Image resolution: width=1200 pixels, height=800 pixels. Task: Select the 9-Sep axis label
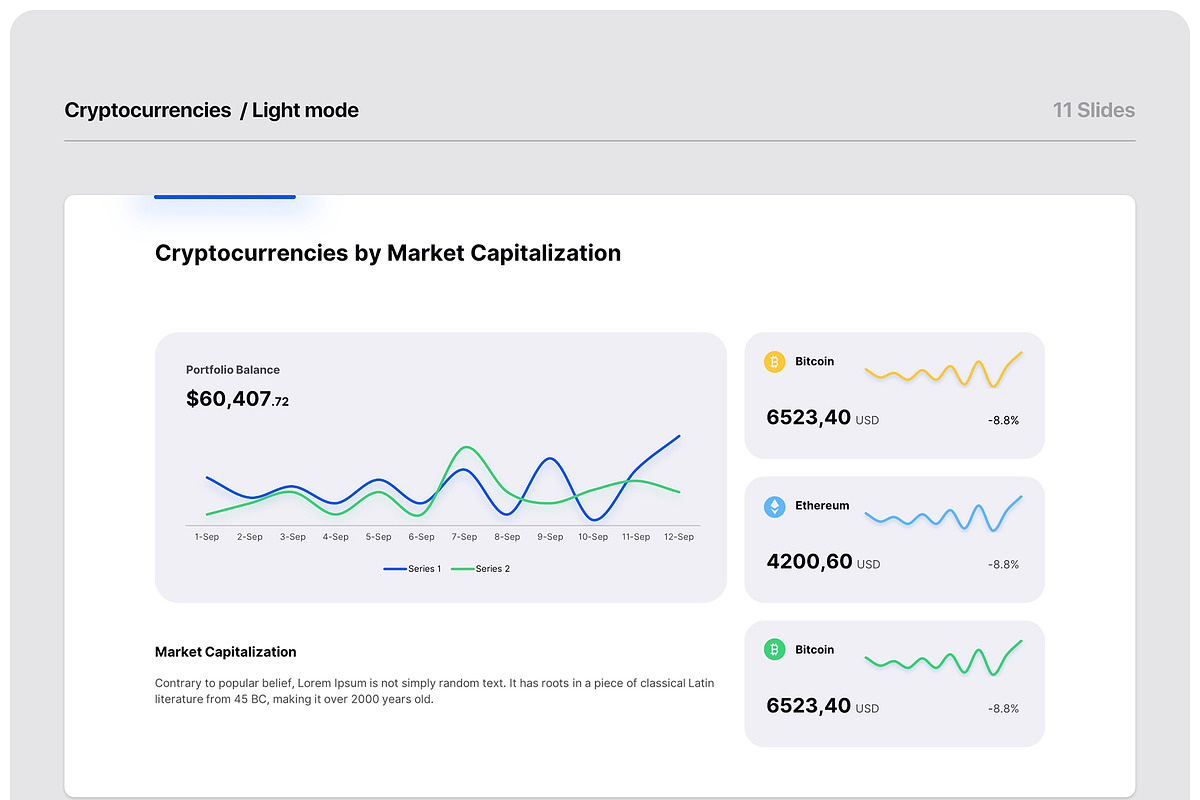[x=550, y=537]
